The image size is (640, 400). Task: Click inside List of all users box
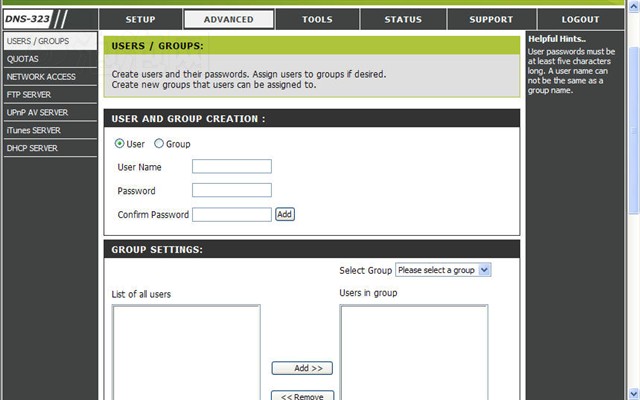click(x=186, y=353)
